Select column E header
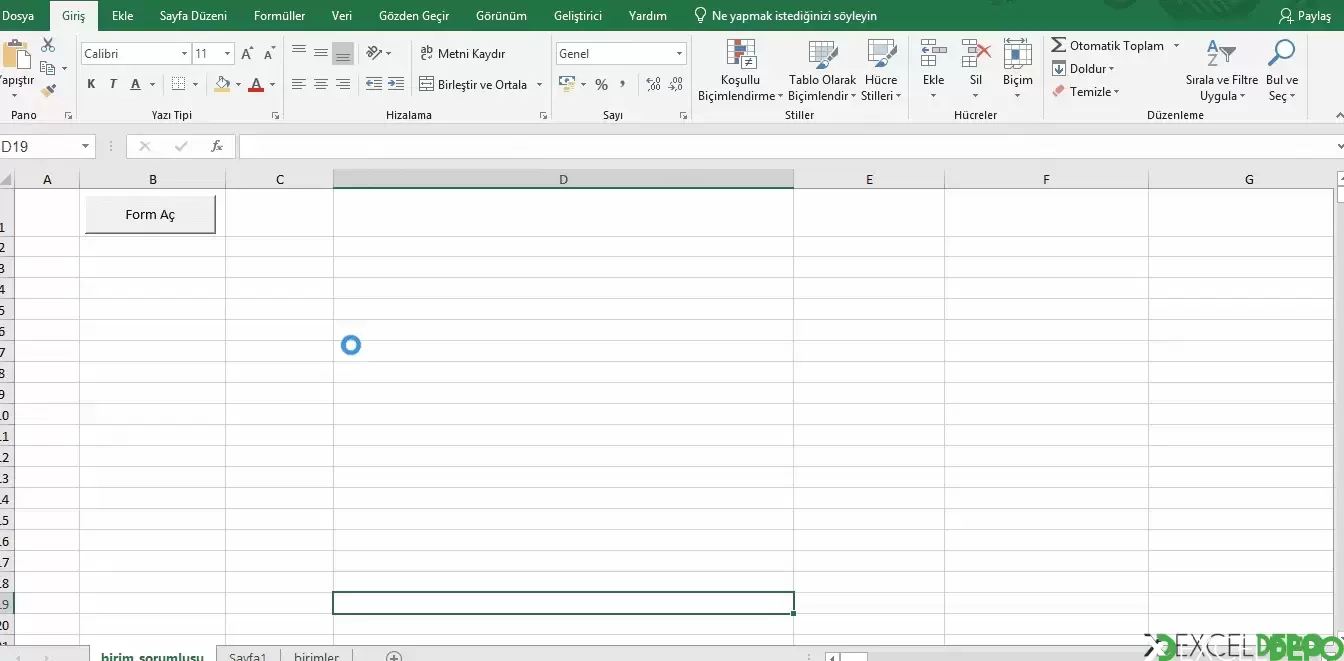This screenshot has width=1344, height=661. [869, 179]
